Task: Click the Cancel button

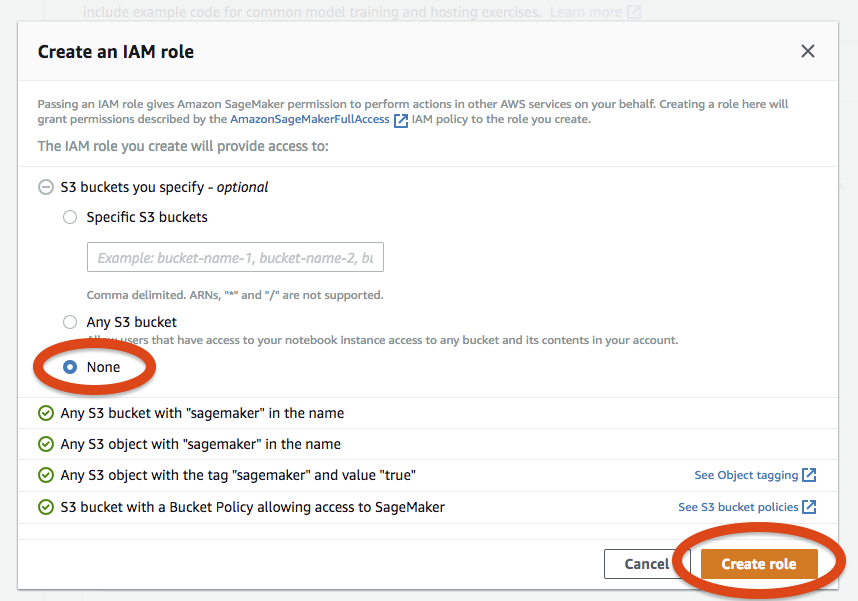Action: (648, 563)
